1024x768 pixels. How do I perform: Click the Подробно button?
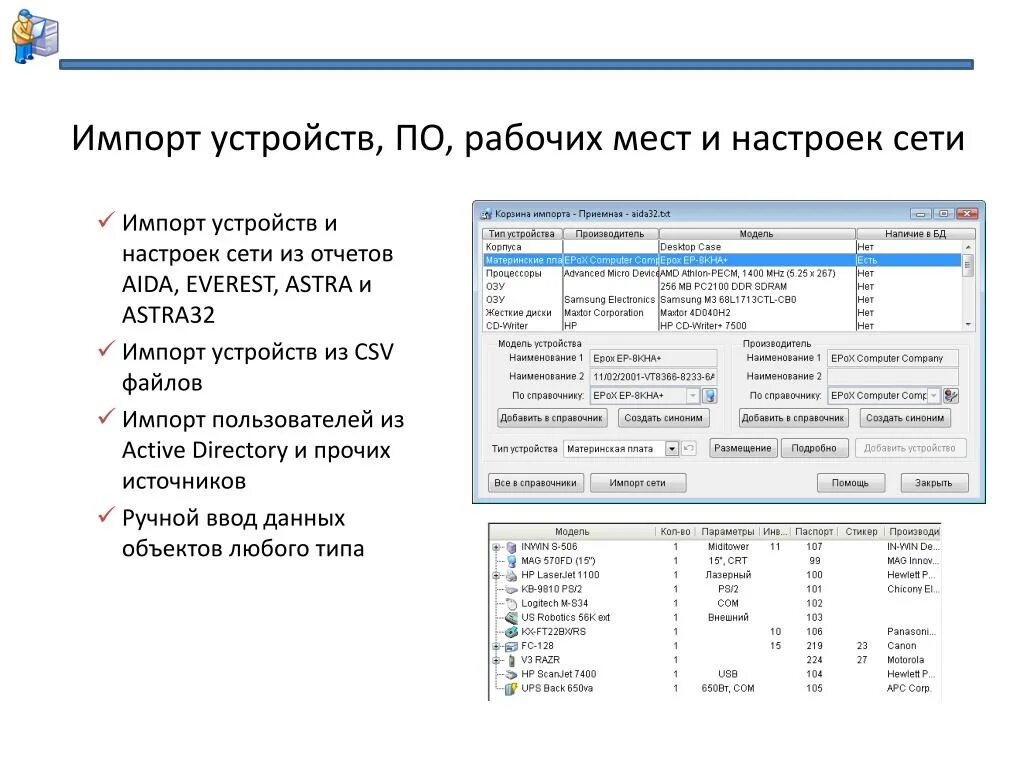[x=814, y=448]
